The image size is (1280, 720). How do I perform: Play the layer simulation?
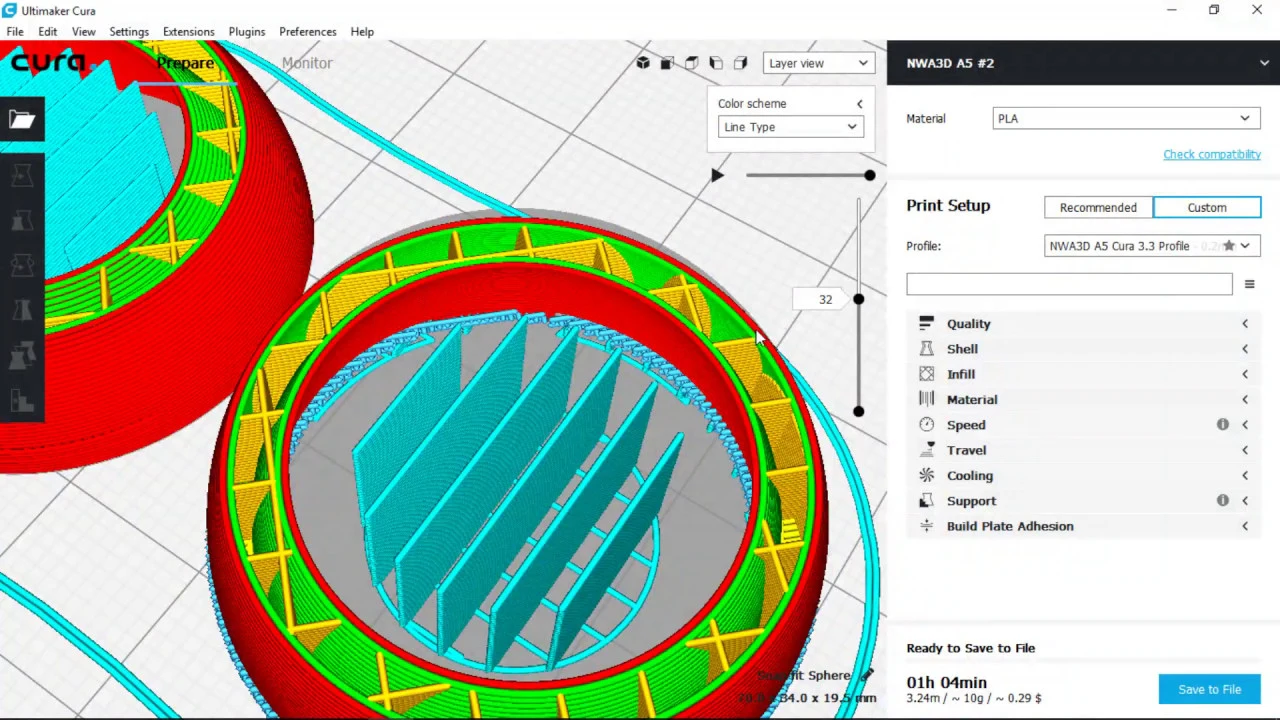point(717,175)
